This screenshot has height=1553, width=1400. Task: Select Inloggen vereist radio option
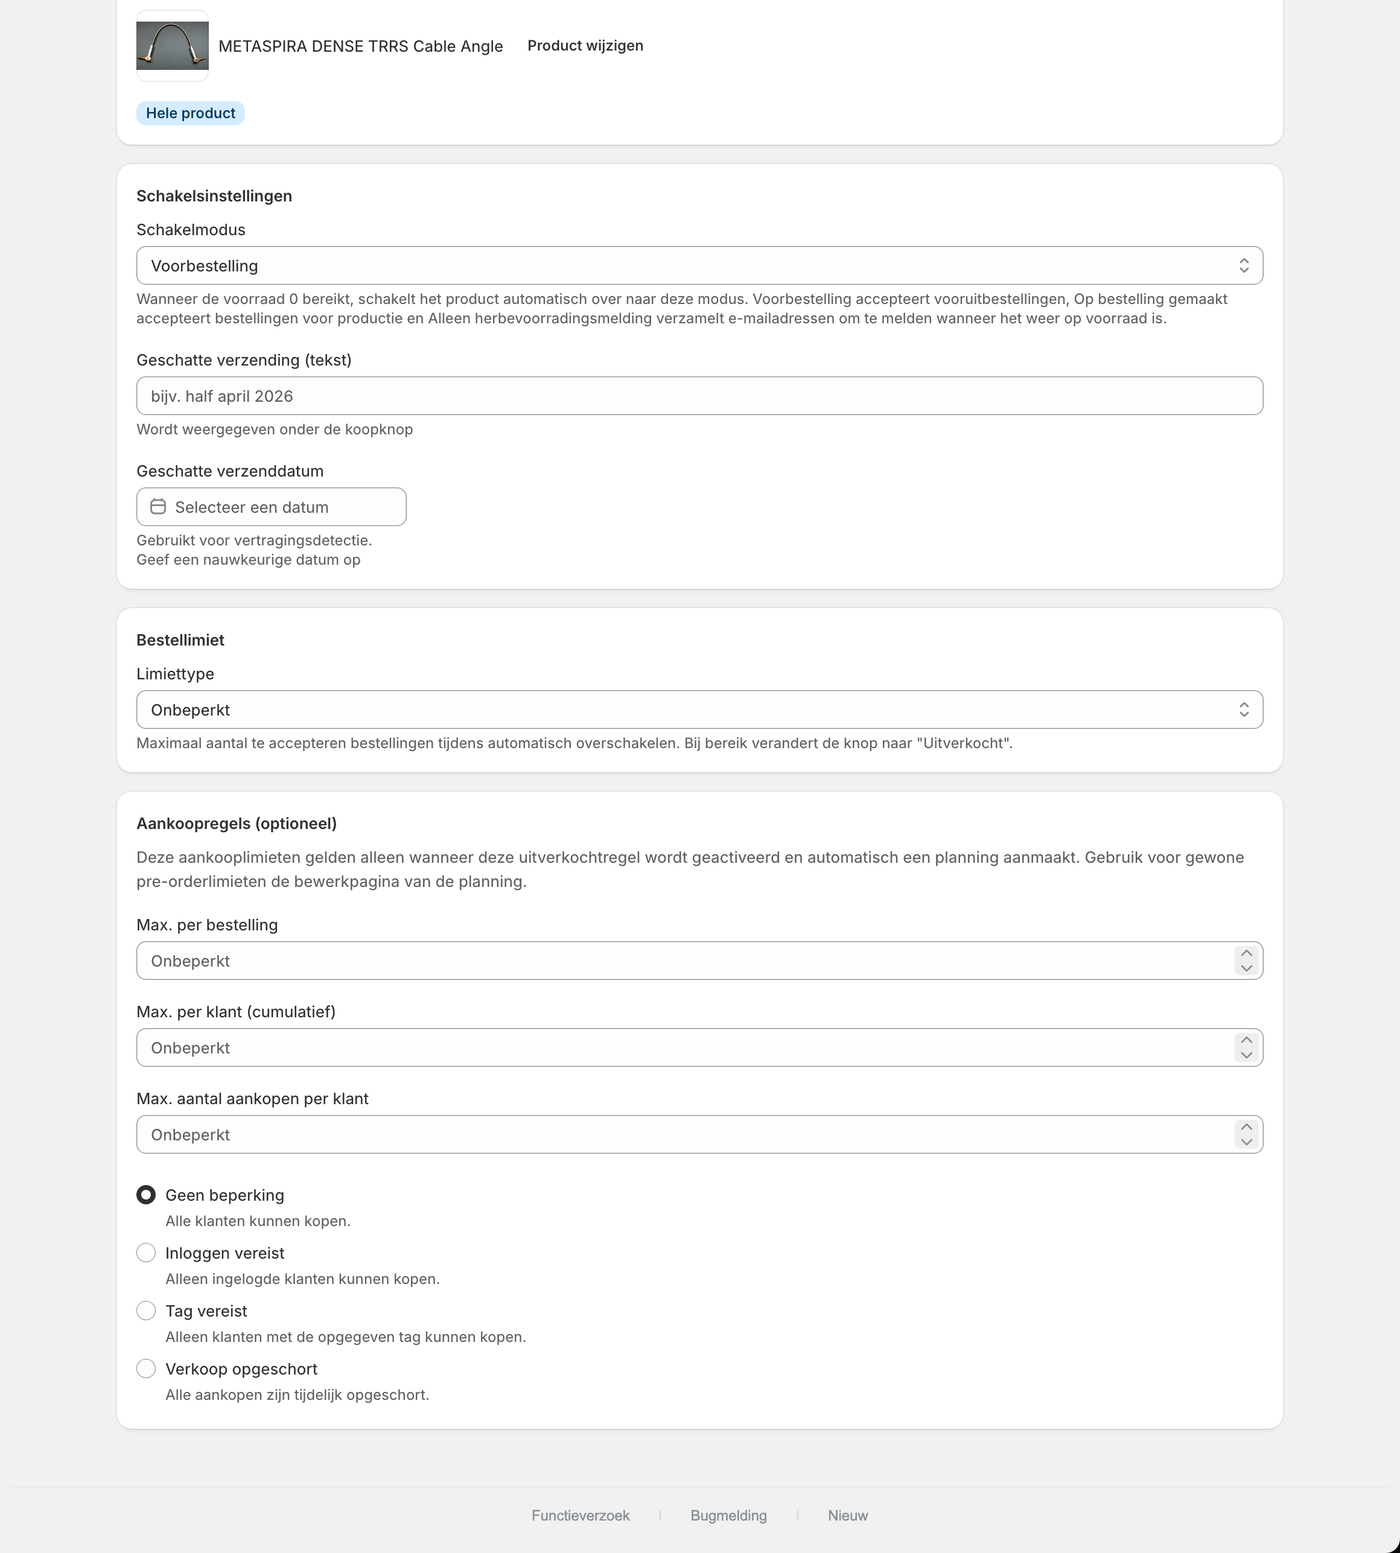pos(146,1253)
